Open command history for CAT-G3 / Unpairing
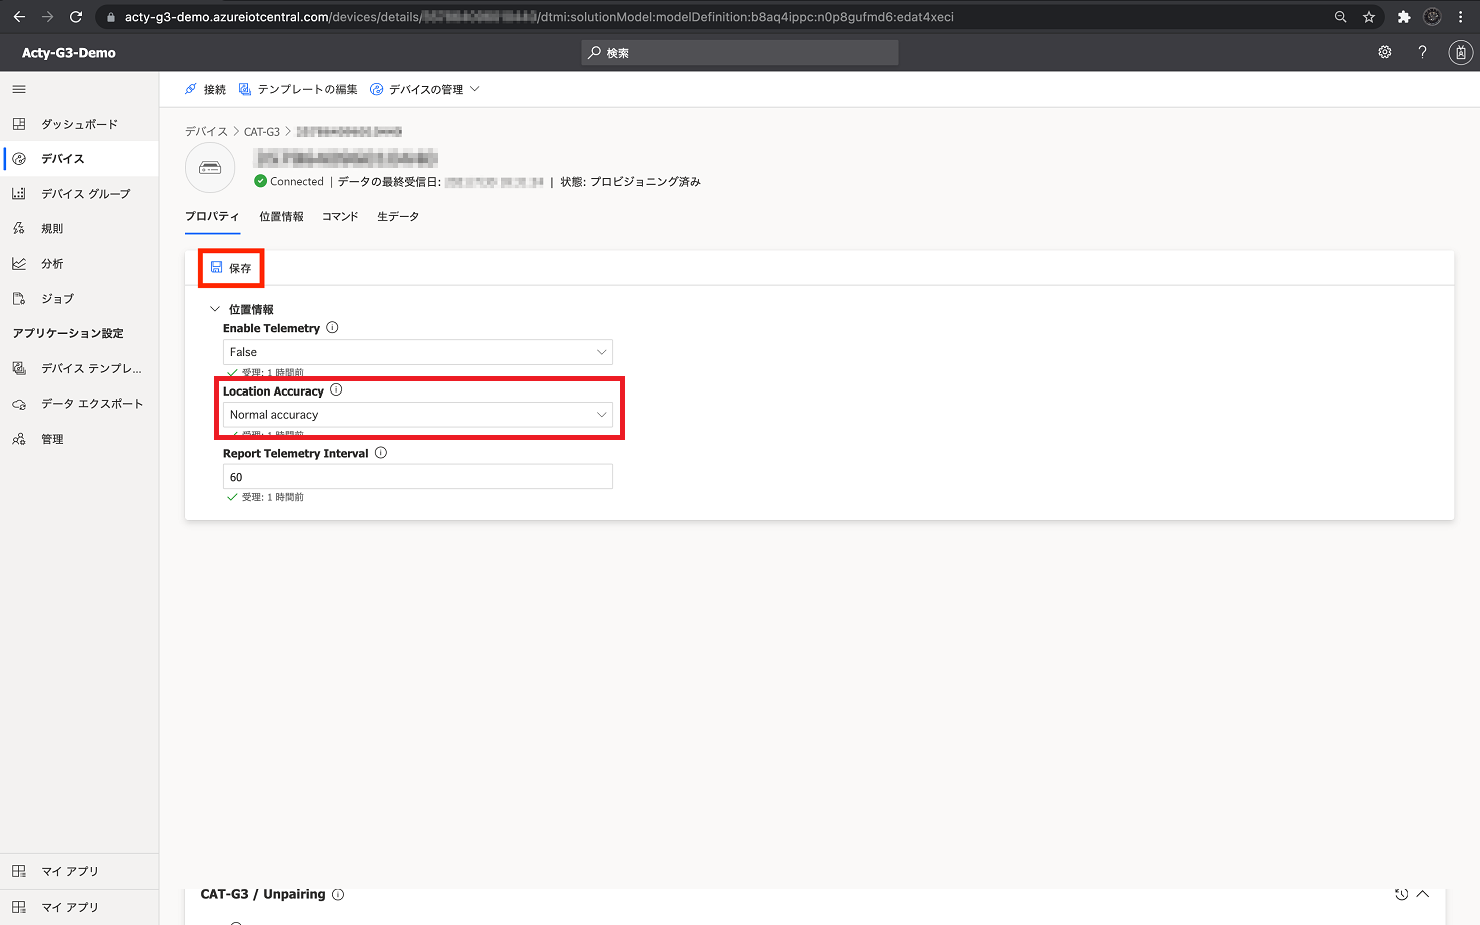Screen dimensions: 1480x925 [1401, 894]
